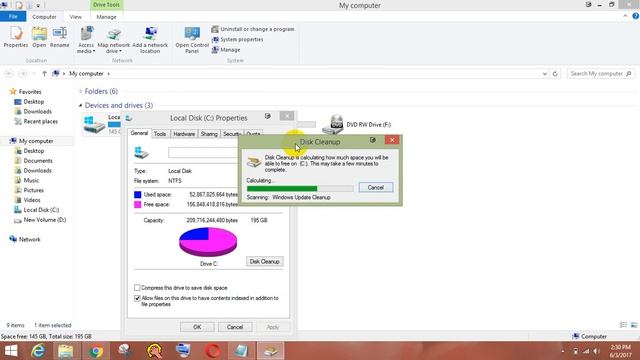Enable Compress this drive checkbox
This screenshot has height=360, width=640.
(137, 288)
